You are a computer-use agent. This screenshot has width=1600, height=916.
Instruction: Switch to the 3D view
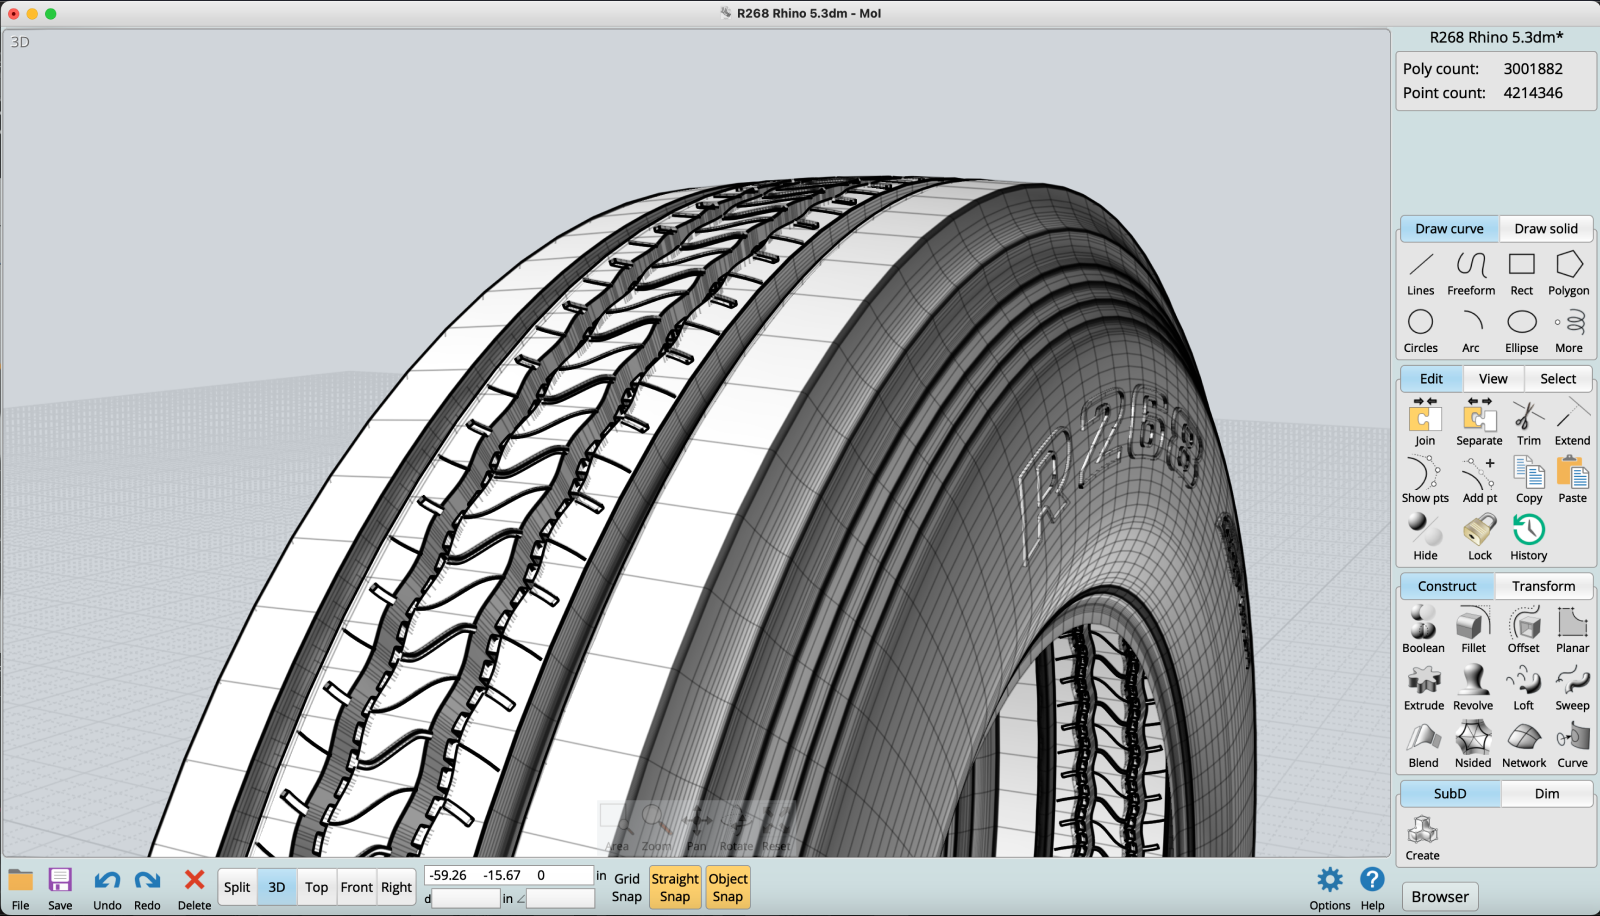click(x=276, y=887)
